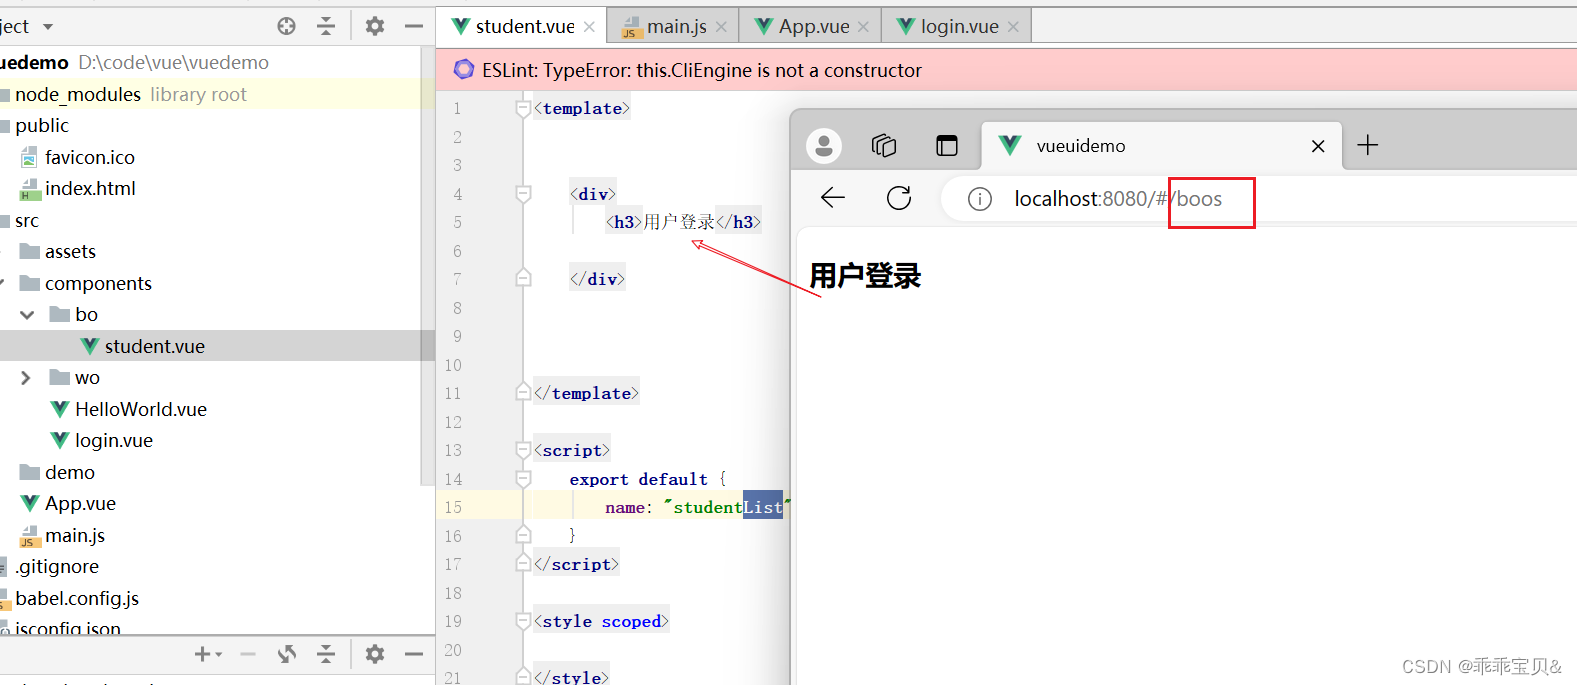The width and height of the screenshot is (1577, 685).
Task: Collapse the bo folder chevron
Action: point(27,314)
